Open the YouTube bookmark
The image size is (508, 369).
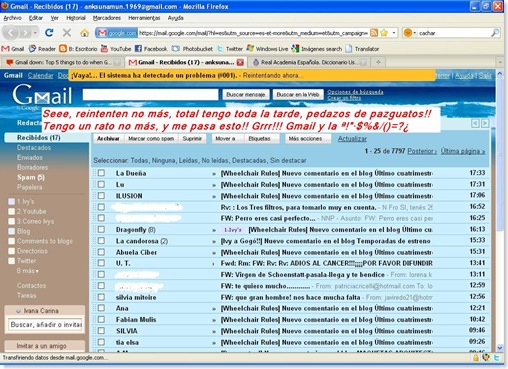[116, 49]
